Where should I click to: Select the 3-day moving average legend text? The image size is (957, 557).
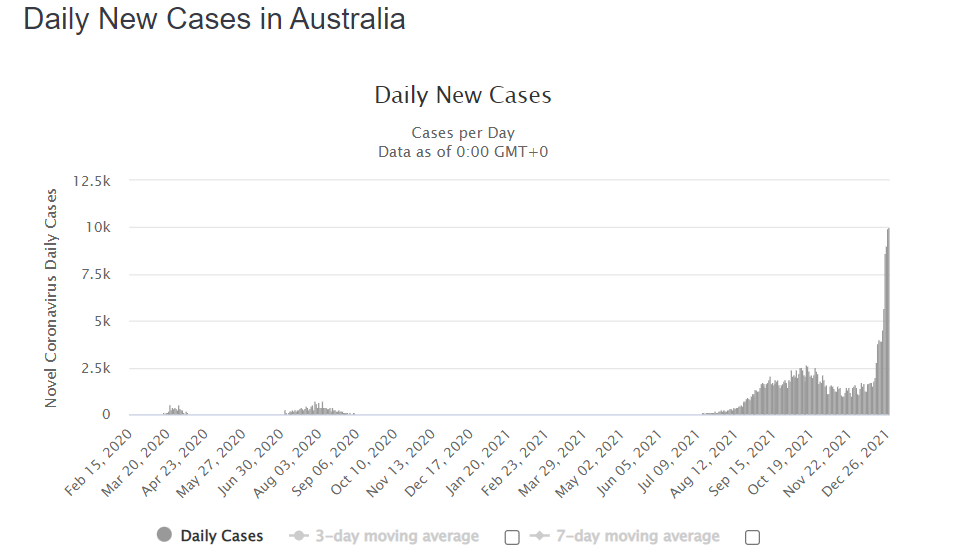[397, 536]
